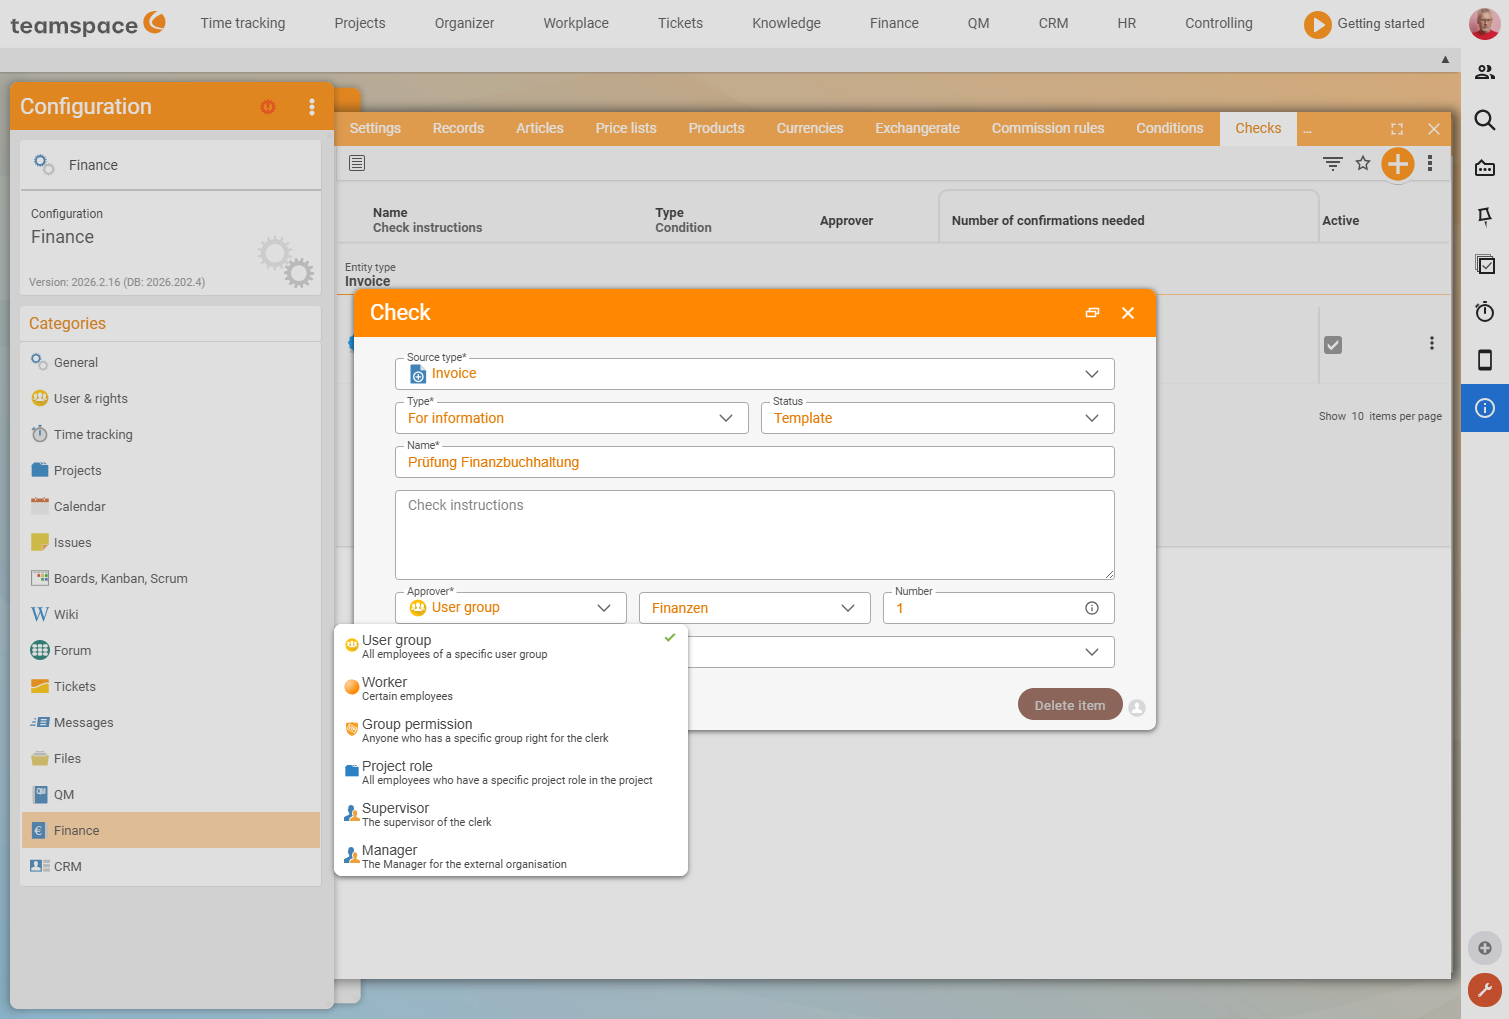Click the Getting started play icon

[x=1317, y=24]
